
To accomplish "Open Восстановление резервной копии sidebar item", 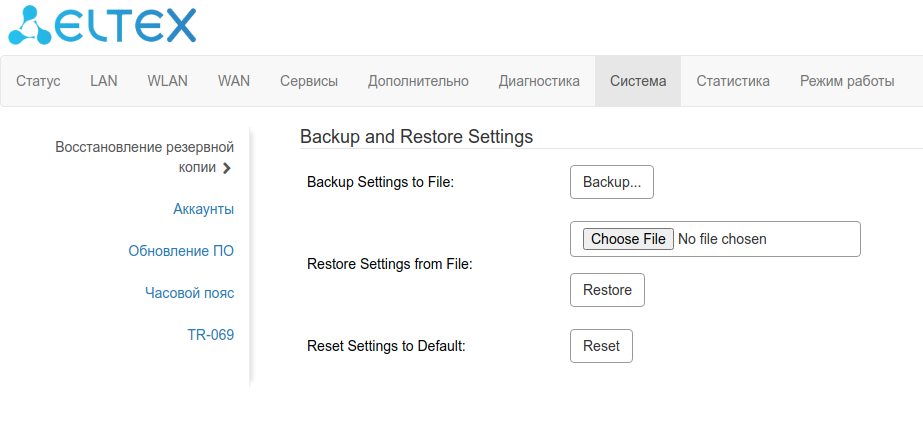I will (x=144, y=157).
